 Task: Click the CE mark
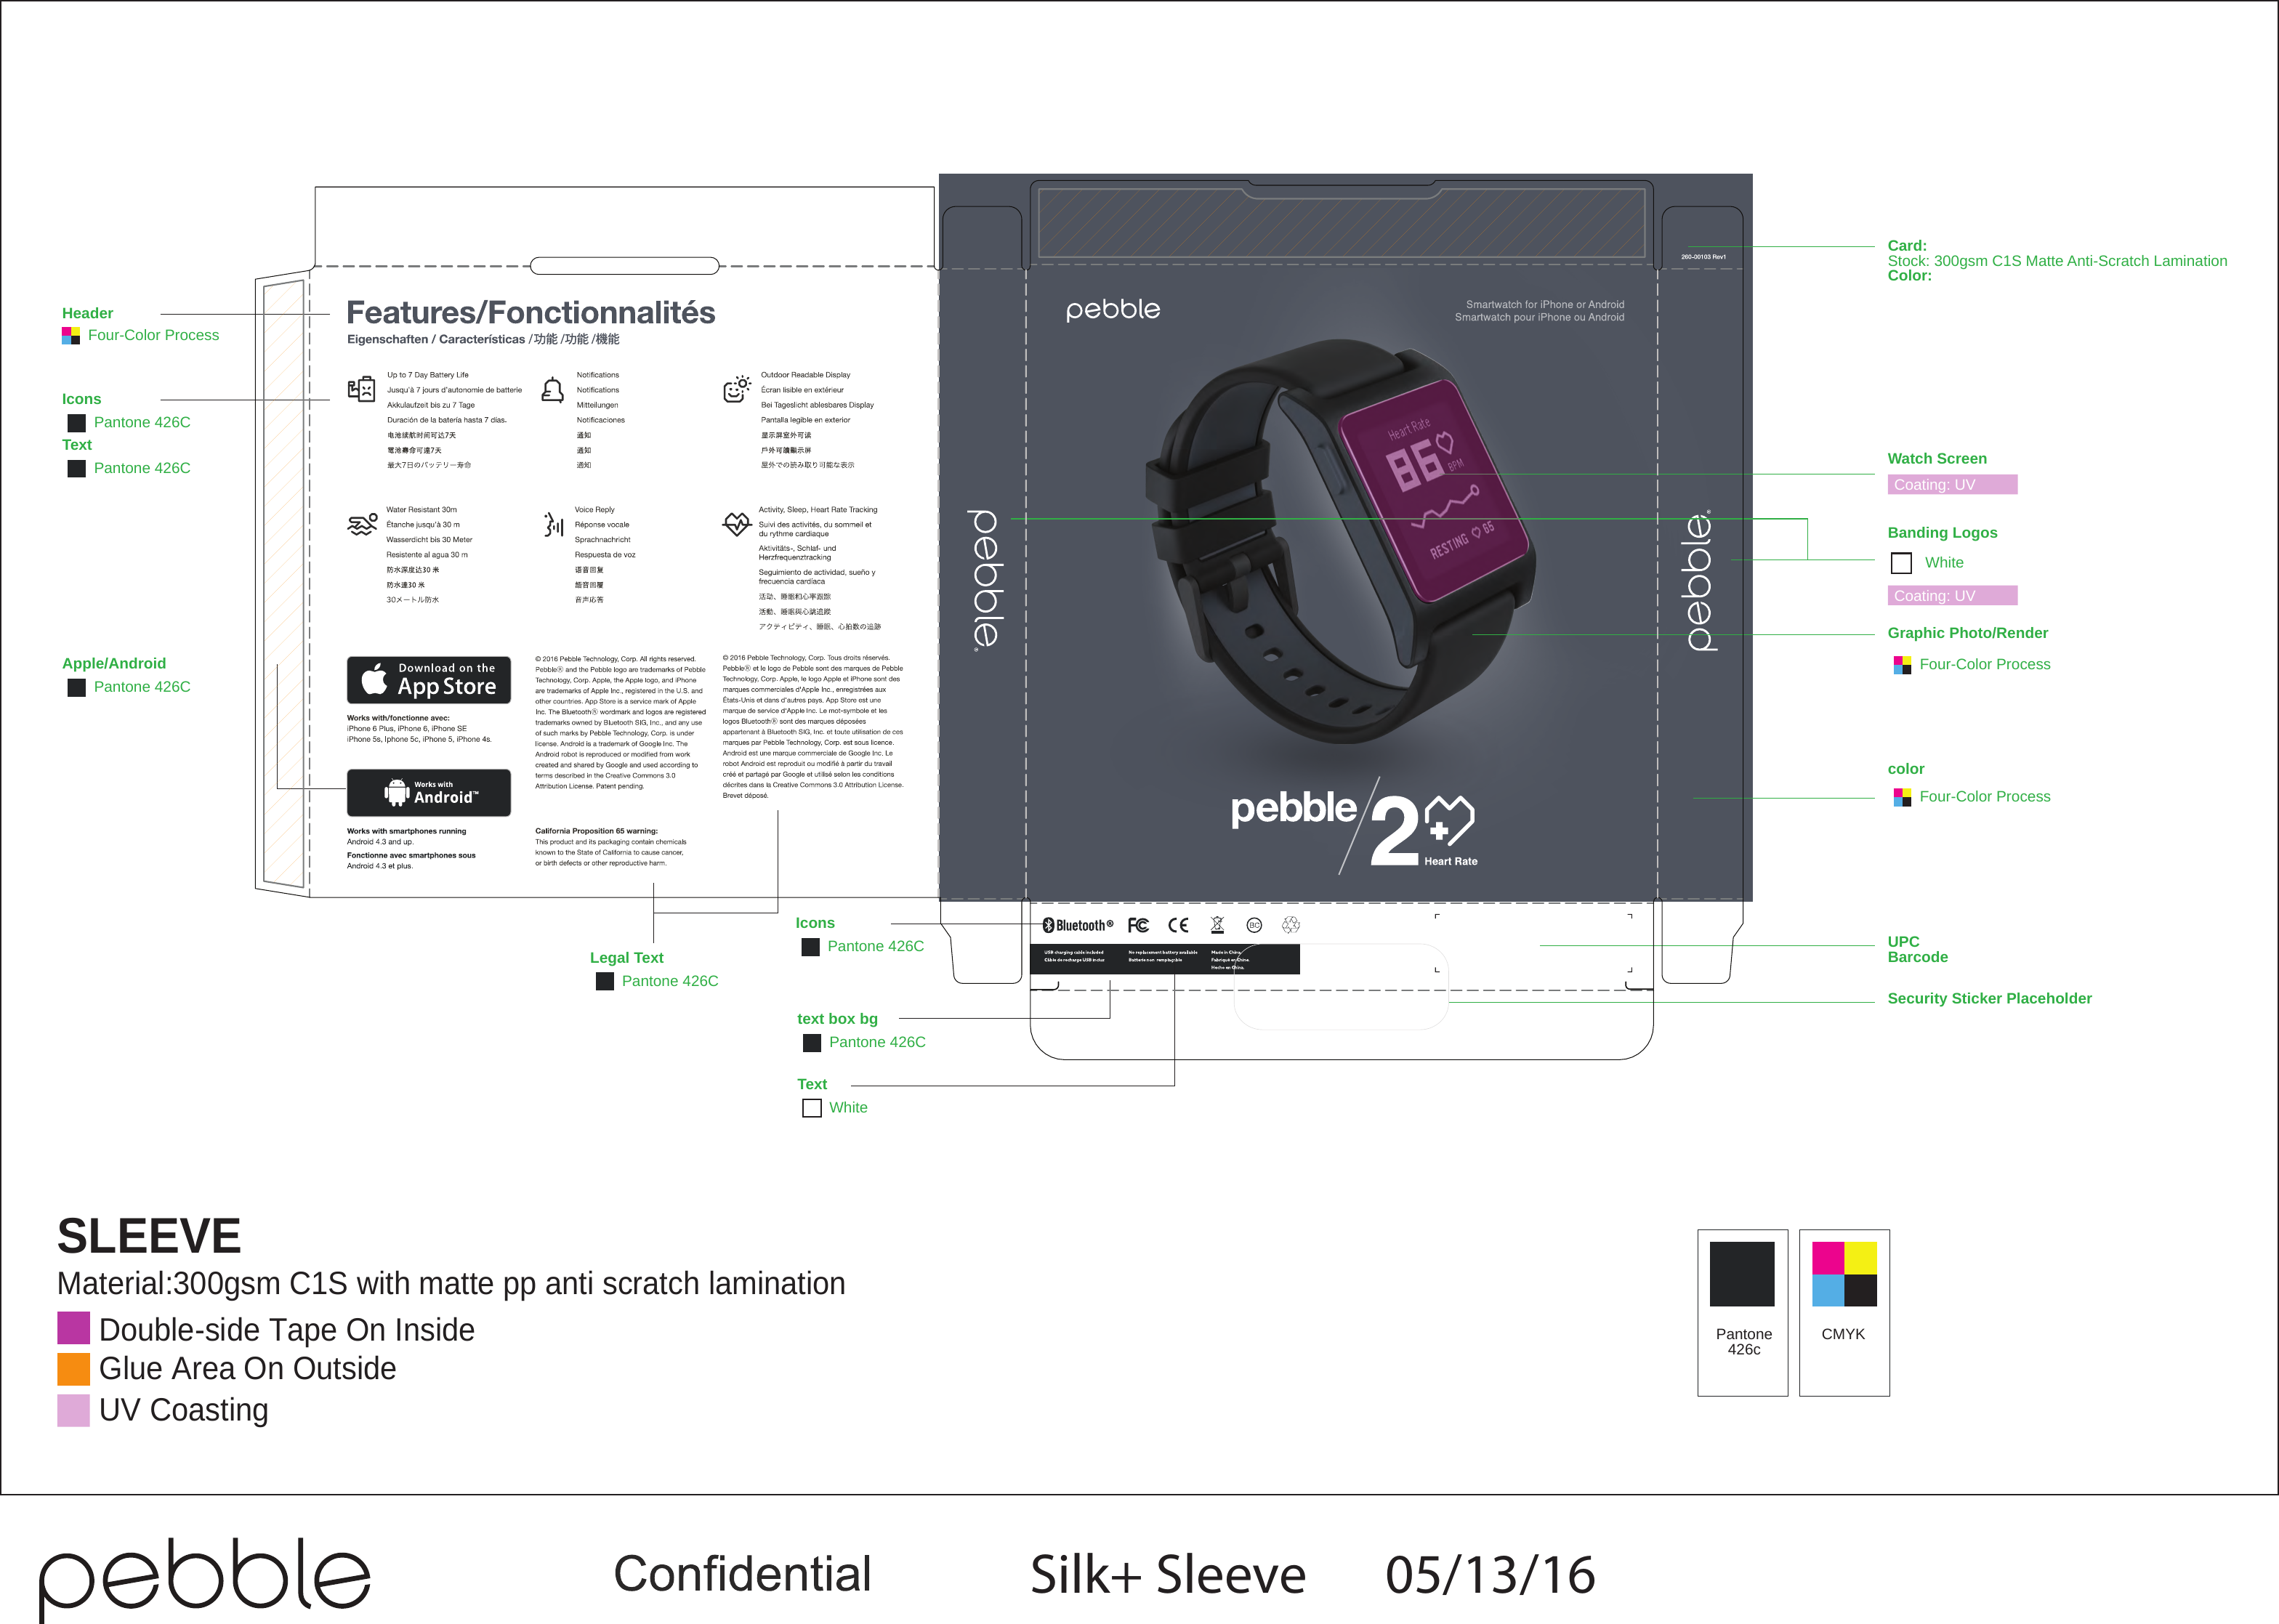pos(1178,925)
